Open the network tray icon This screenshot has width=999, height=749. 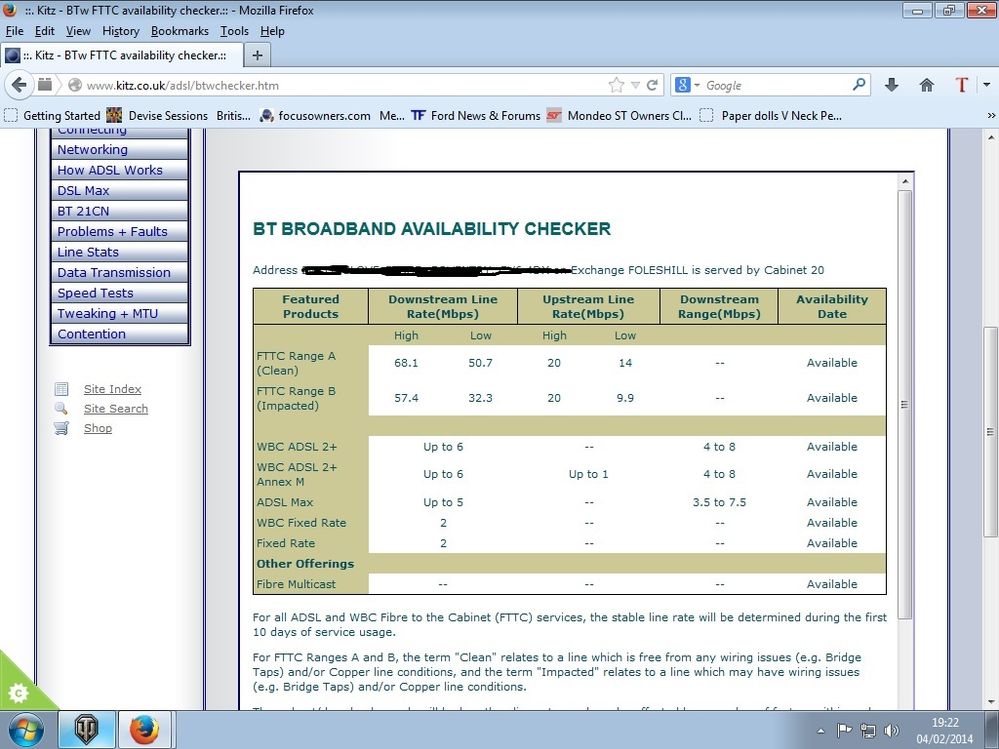pyautogui.click(x=868, y=731)
